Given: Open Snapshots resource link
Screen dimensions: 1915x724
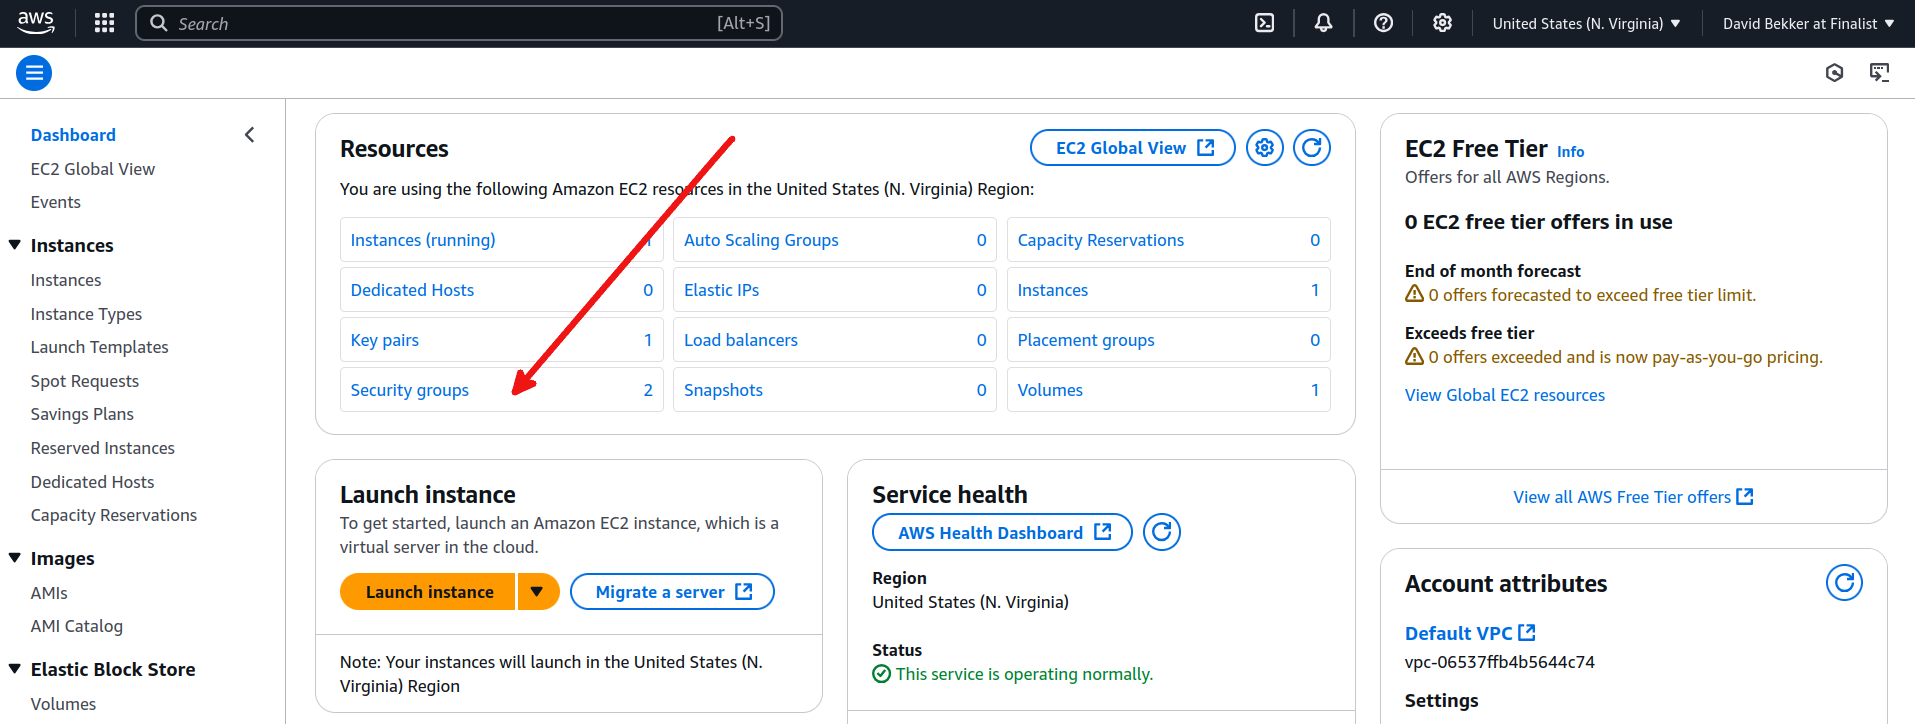Looking at the screenshot, I should tap(723, 390).
